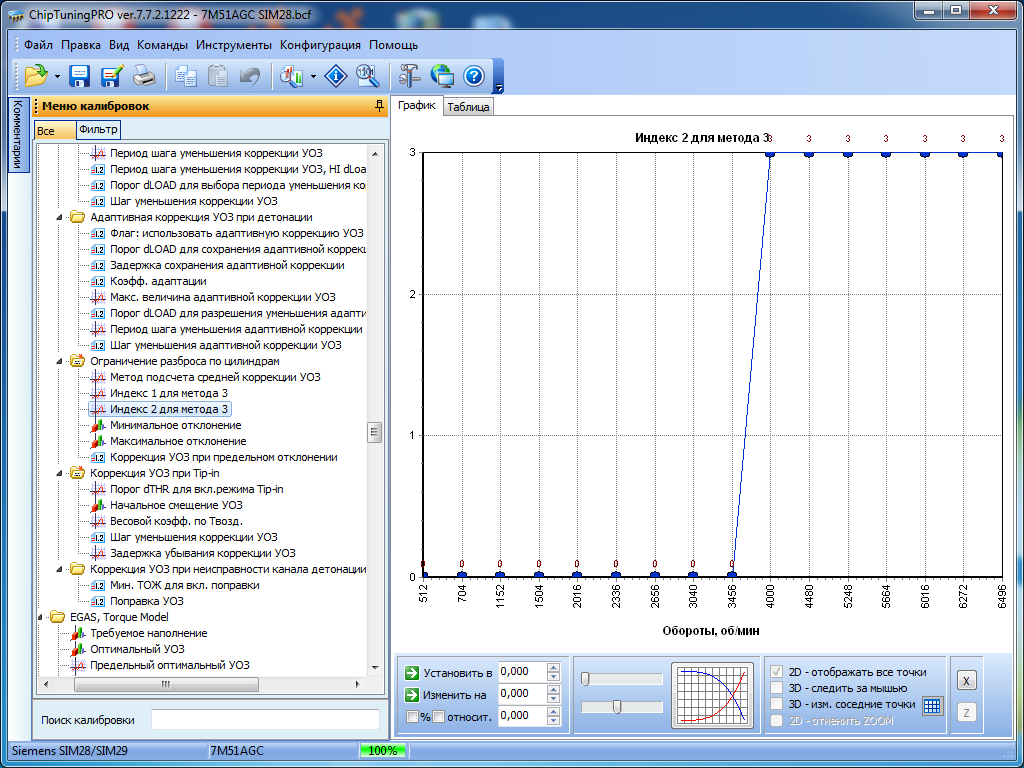1024x768 pixels.
Task: Open dropdown arrow next to Open folder icon
Action: 57,76
